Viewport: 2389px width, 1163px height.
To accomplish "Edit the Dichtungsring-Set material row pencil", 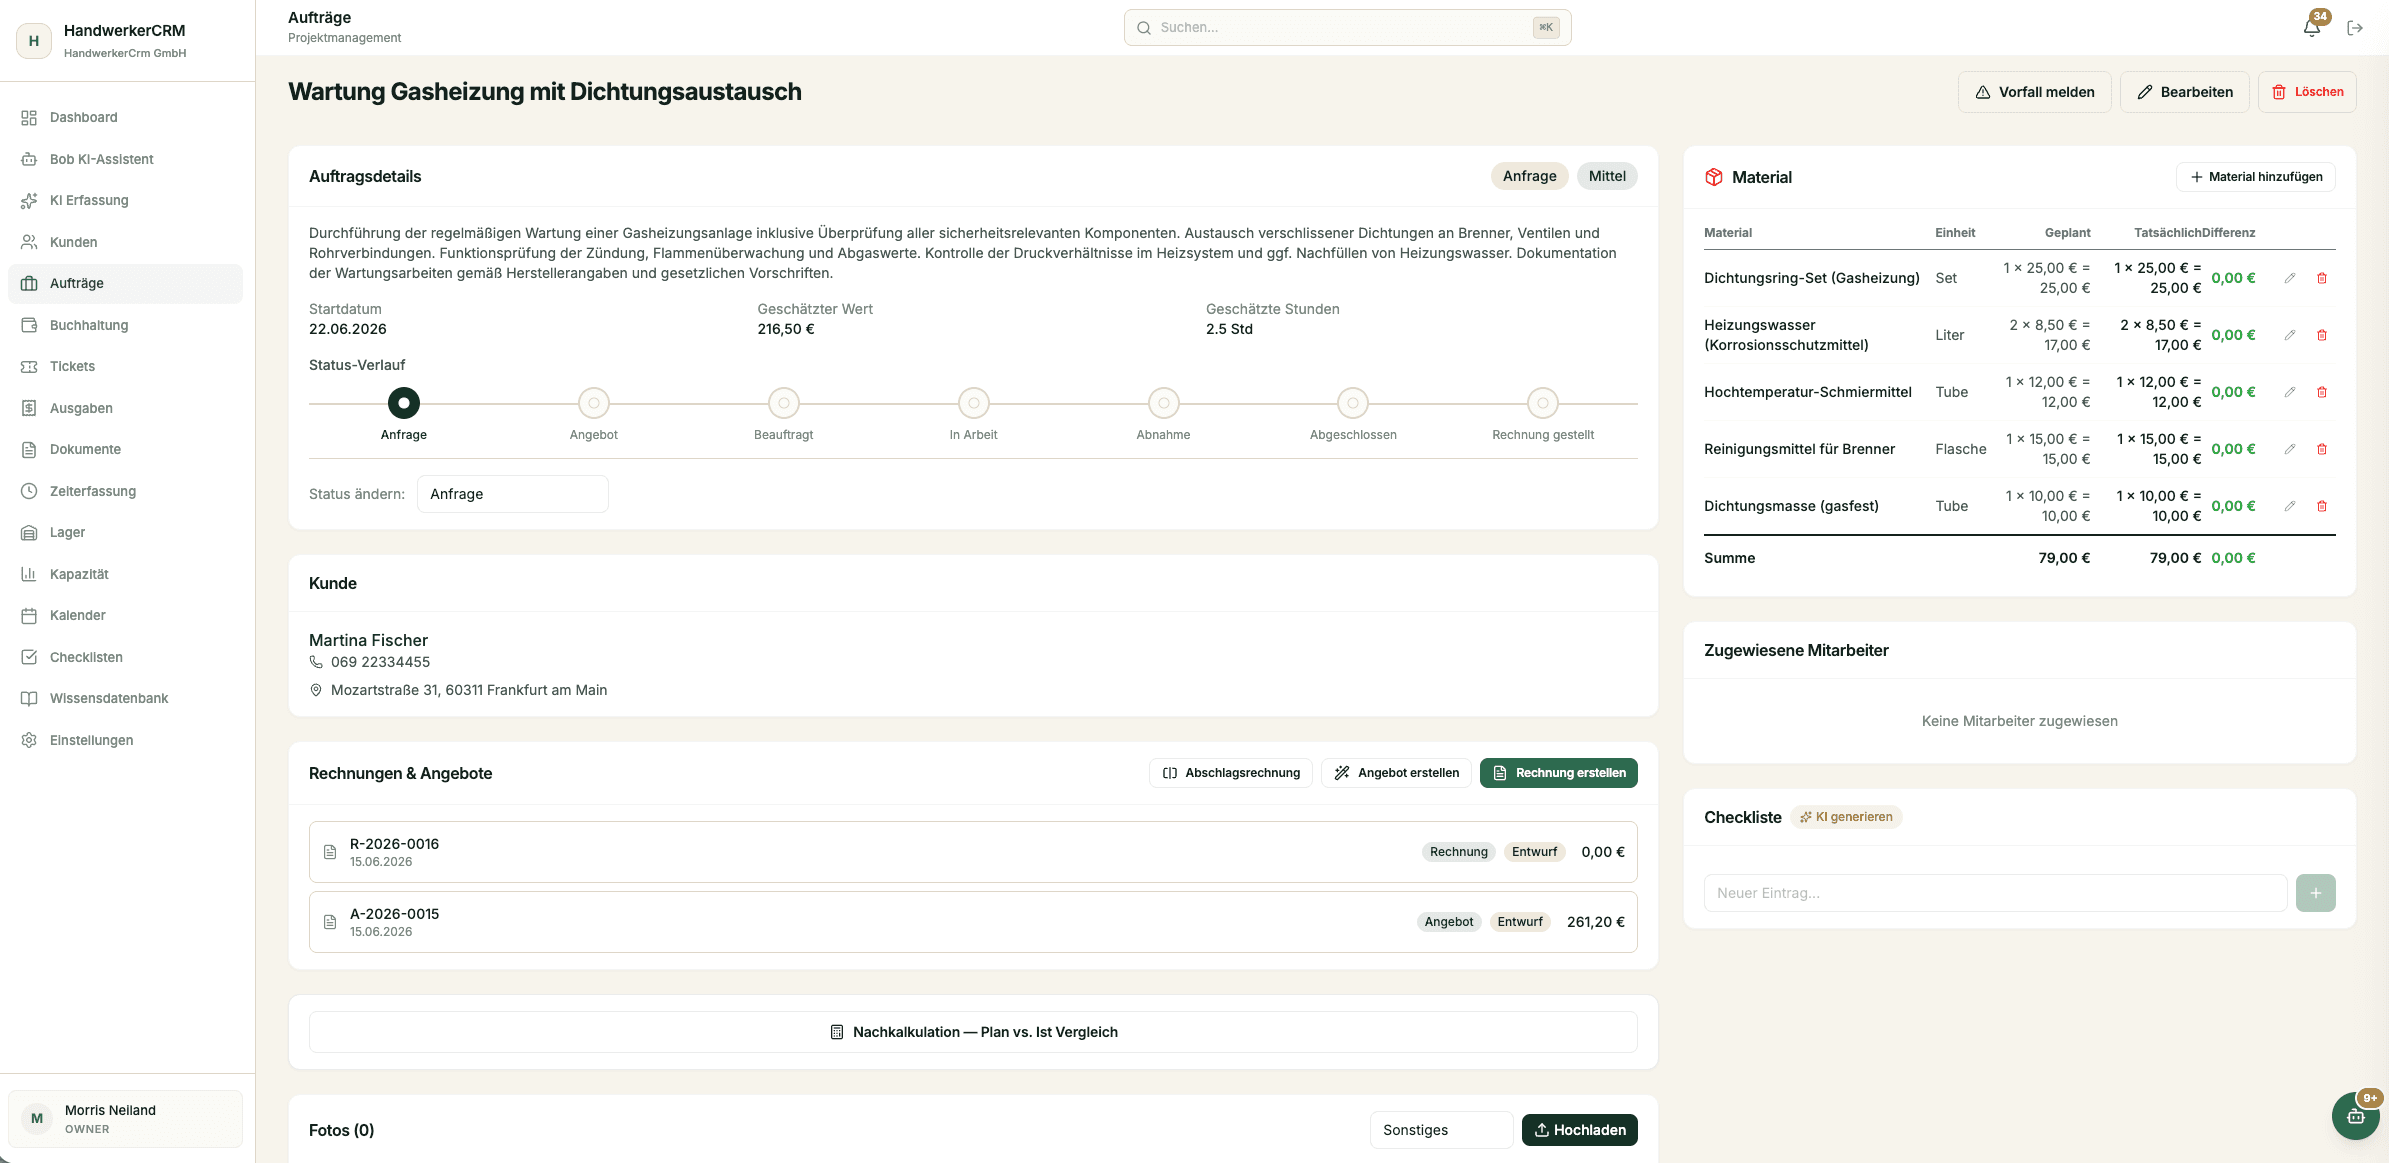I will coord(2290,278).
